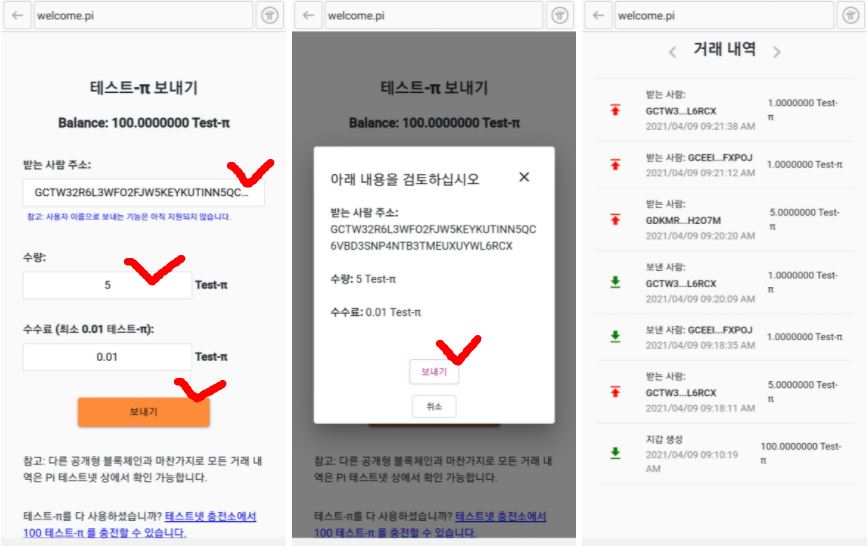Click the green icon for 지갑 생성 entry
Screen dimensions: 868x546
[615, 454]
